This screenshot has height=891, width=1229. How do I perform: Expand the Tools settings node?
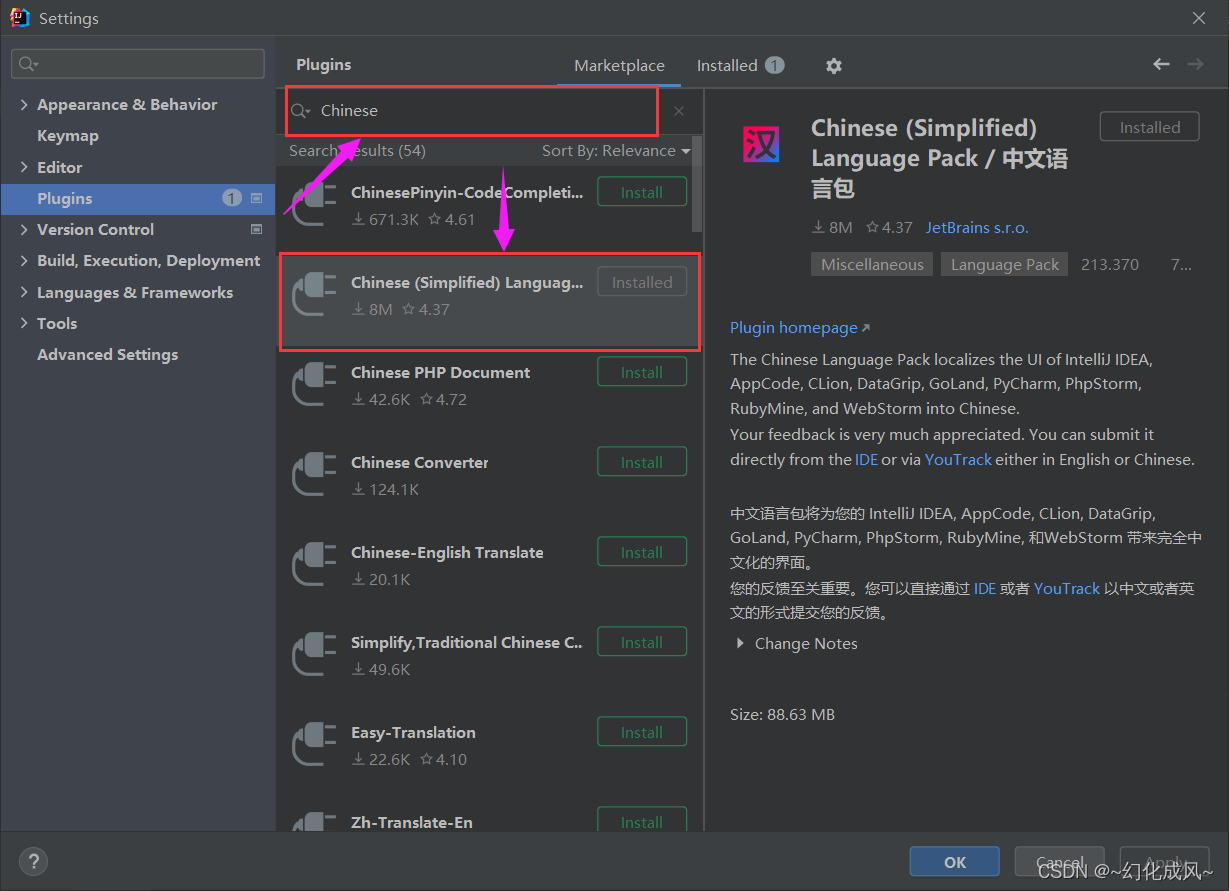tap(24, 324)
